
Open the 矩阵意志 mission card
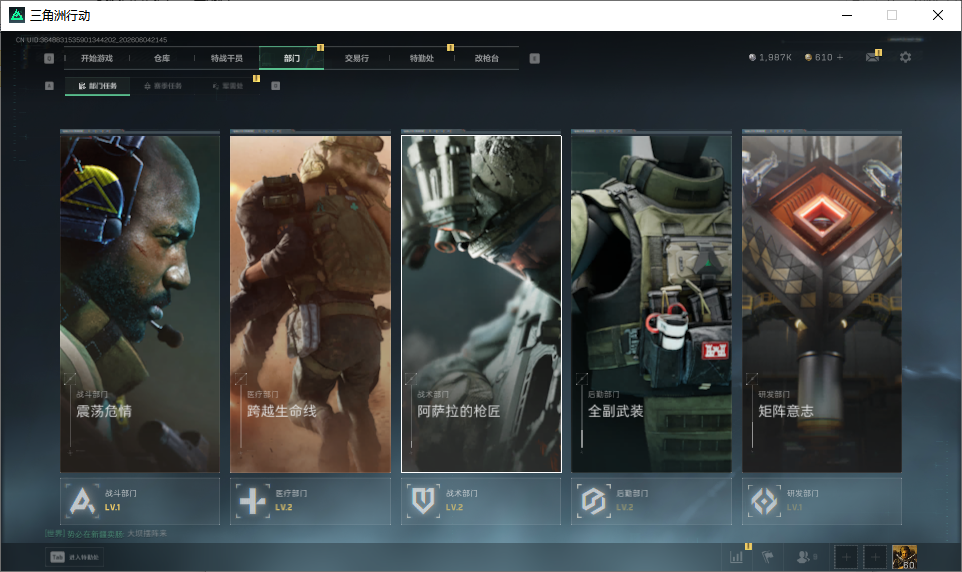pyautogui.click(x=822, y=304)
